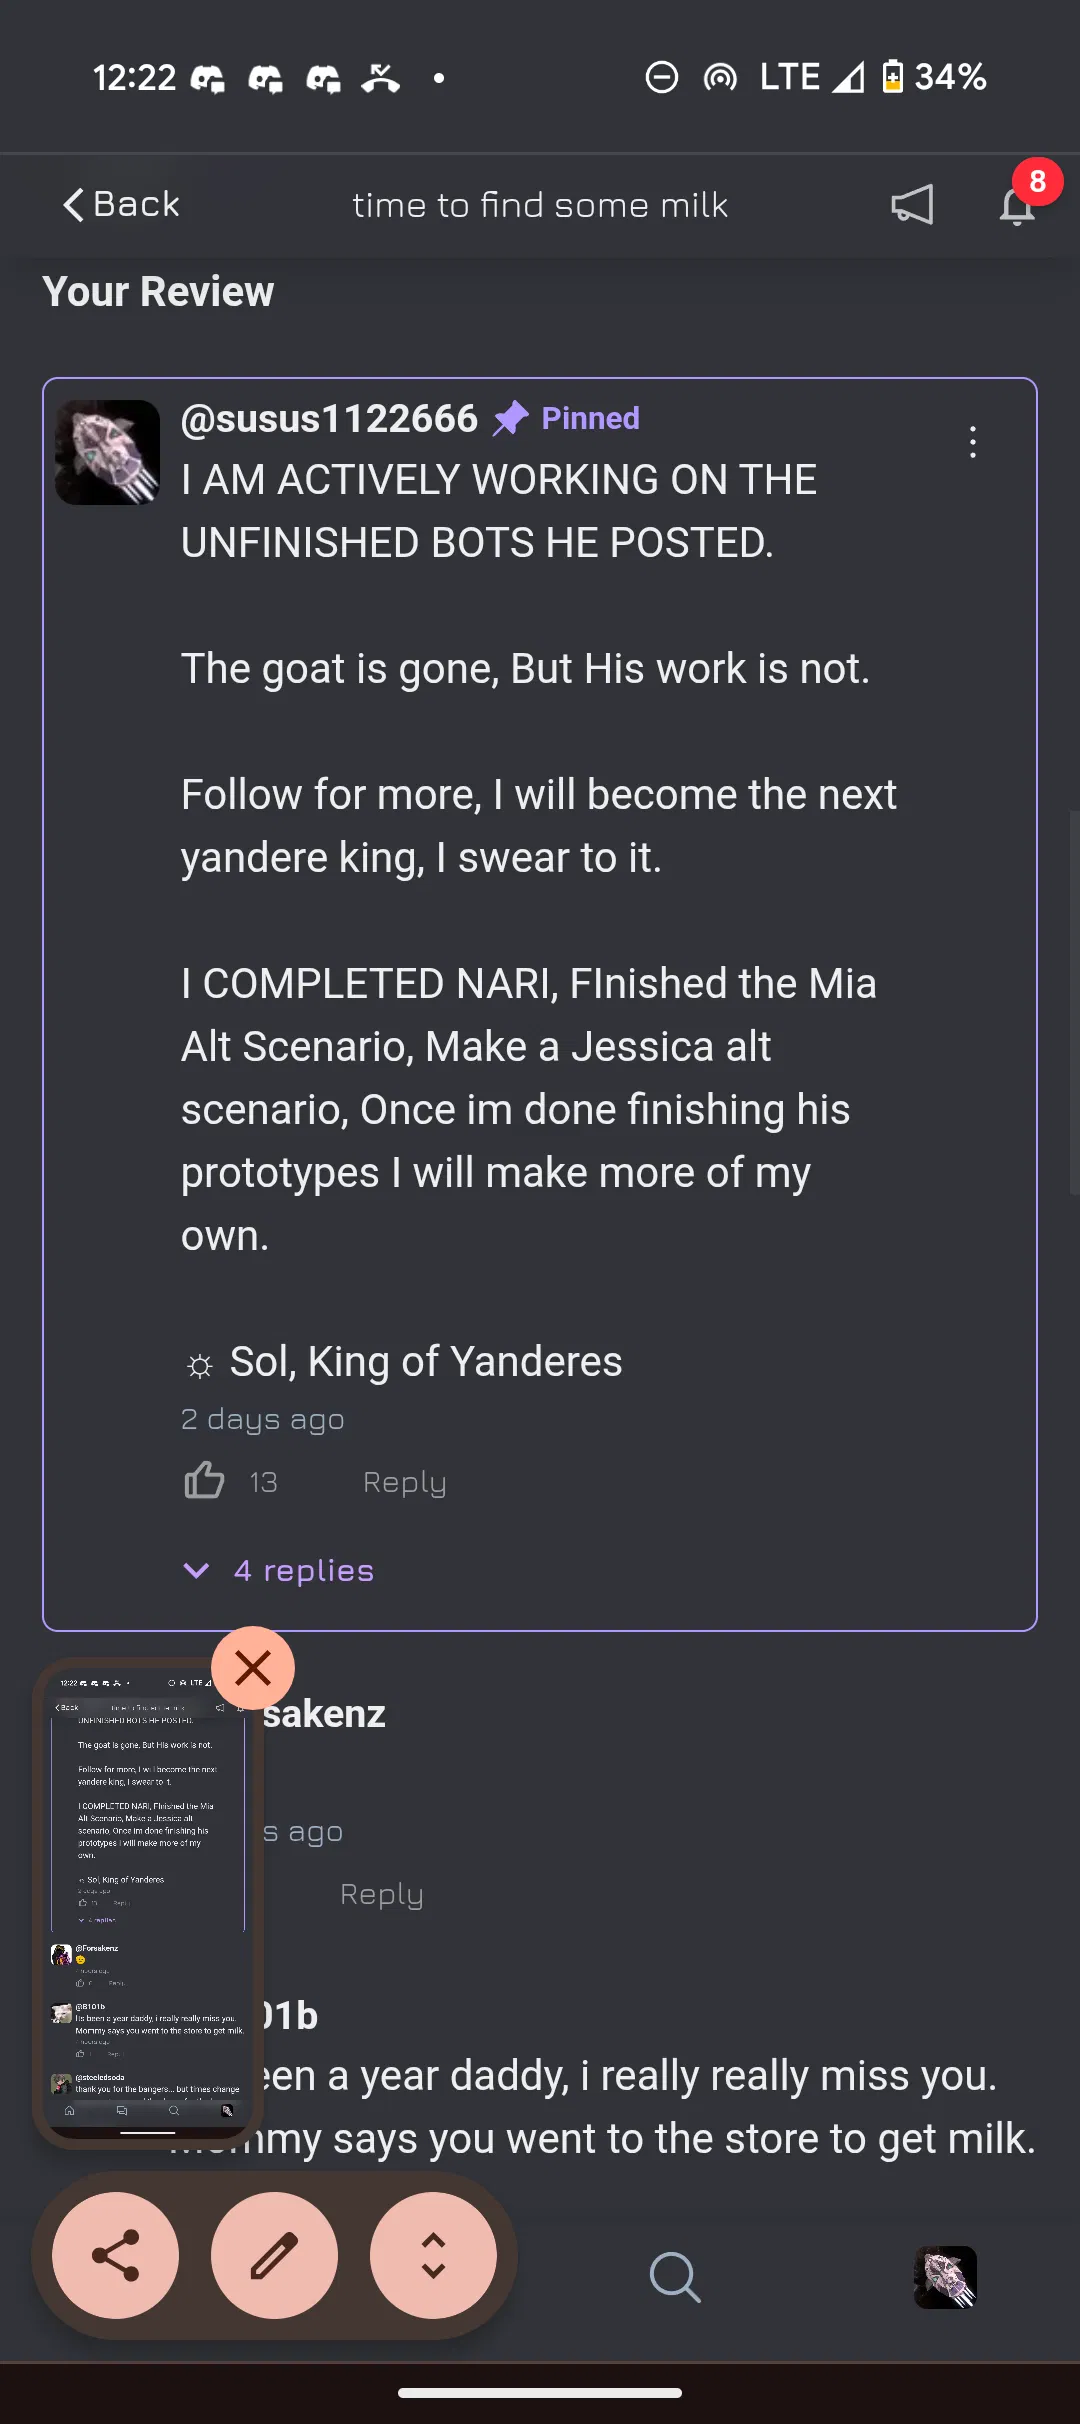Tap the Do Not Disturb status icon
1080x2424 pixels.
coord(661,77)
